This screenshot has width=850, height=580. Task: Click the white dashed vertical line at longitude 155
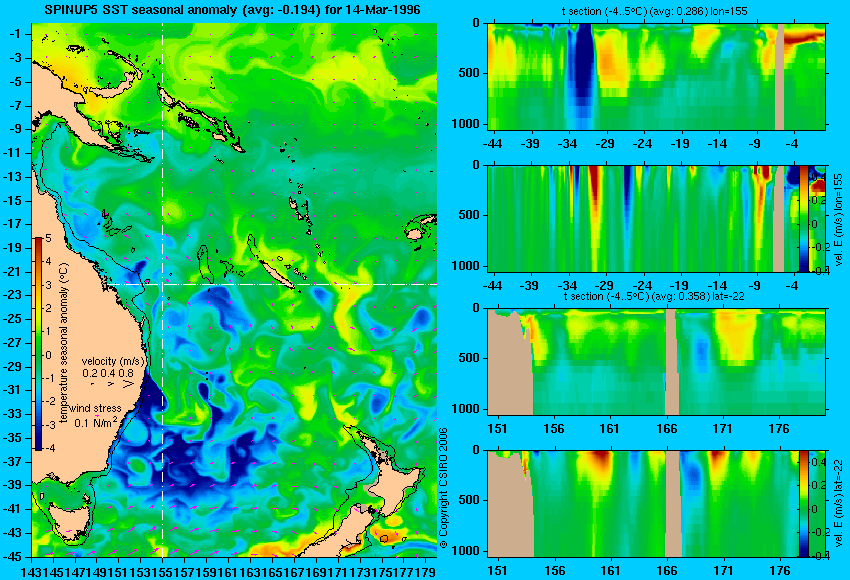(x=162, y=290)
